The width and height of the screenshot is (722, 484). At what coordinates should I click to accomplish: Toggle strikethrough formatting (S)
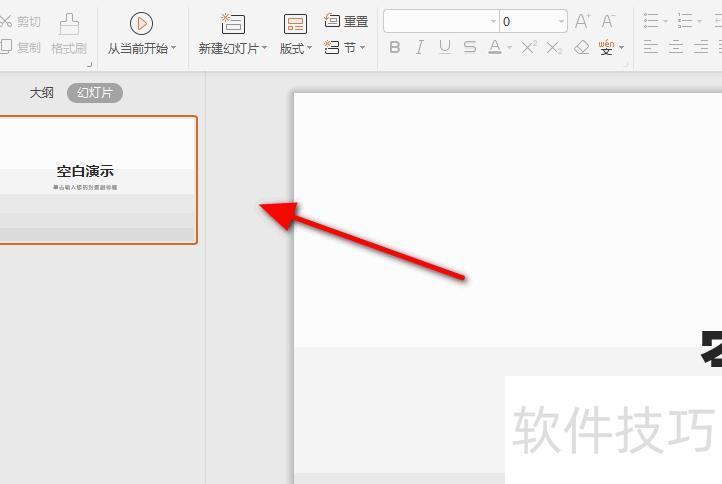point(470,47)
